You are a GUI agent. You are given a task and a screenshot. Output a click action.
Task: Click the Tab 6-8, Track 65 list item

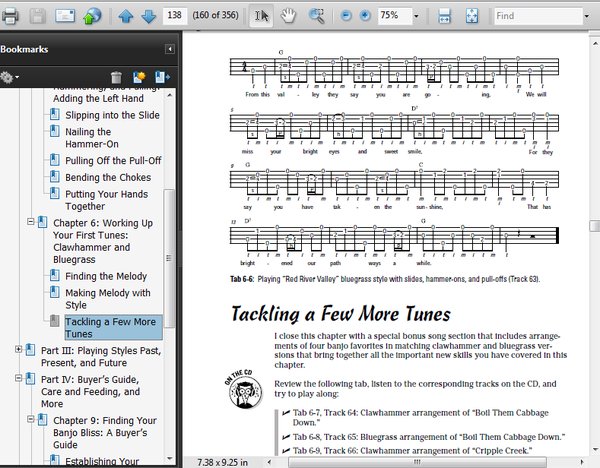[x=429, y=437]
